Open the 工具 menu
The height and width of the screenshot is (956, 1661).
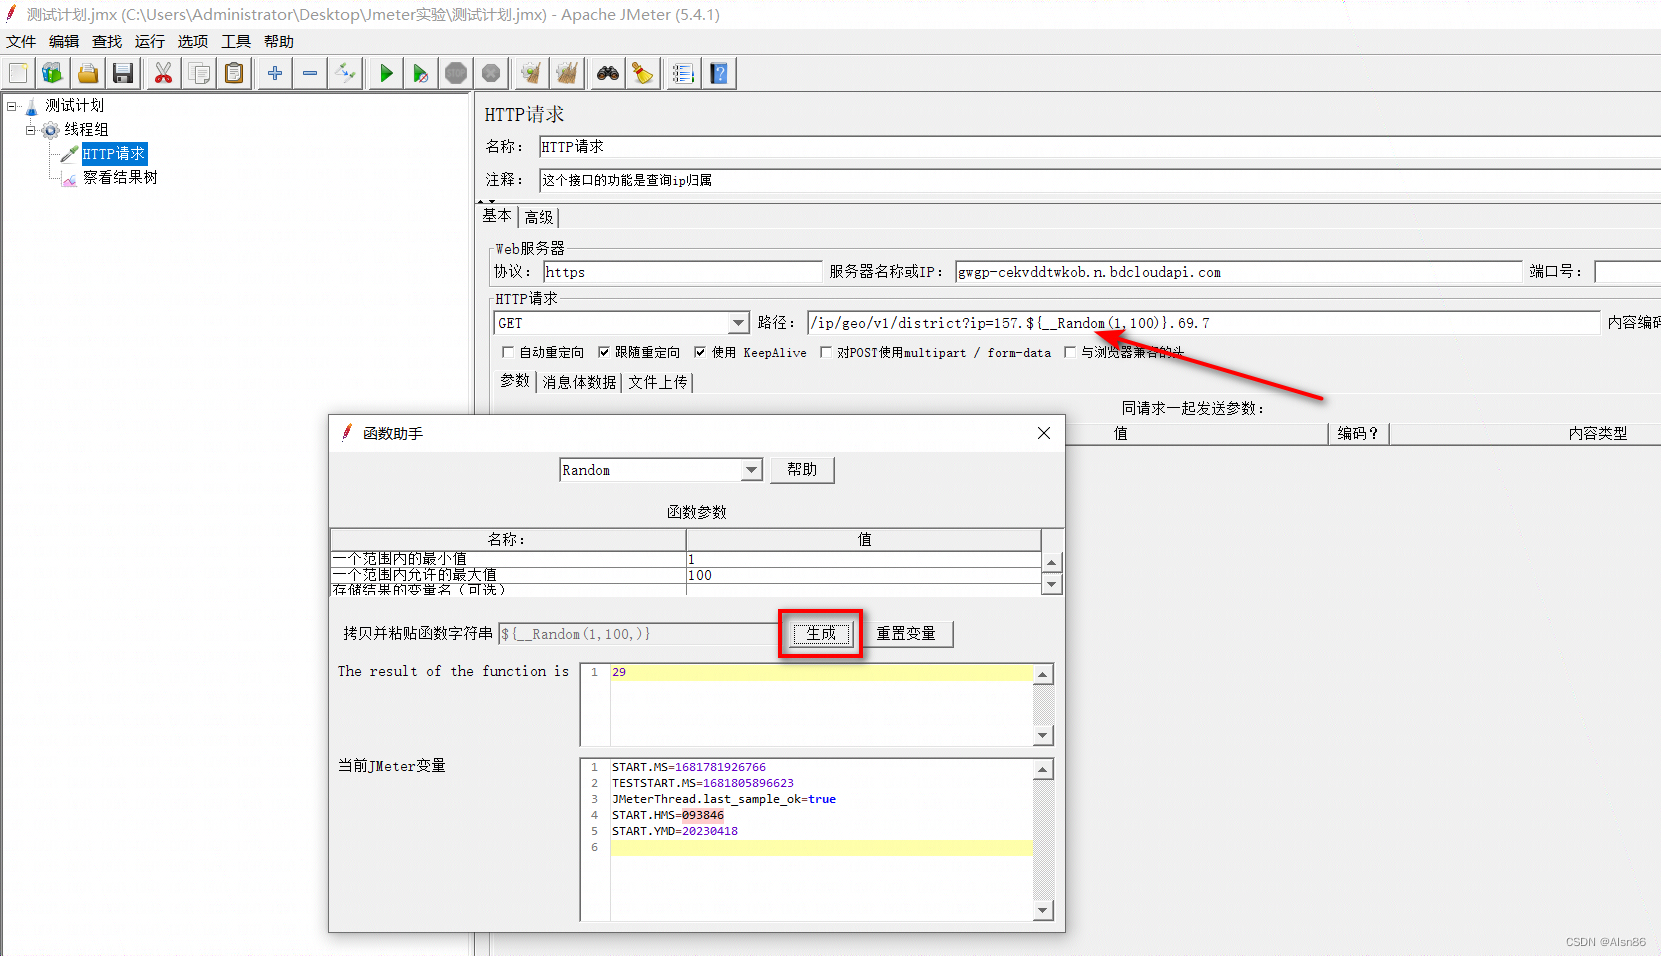[236, 41]
